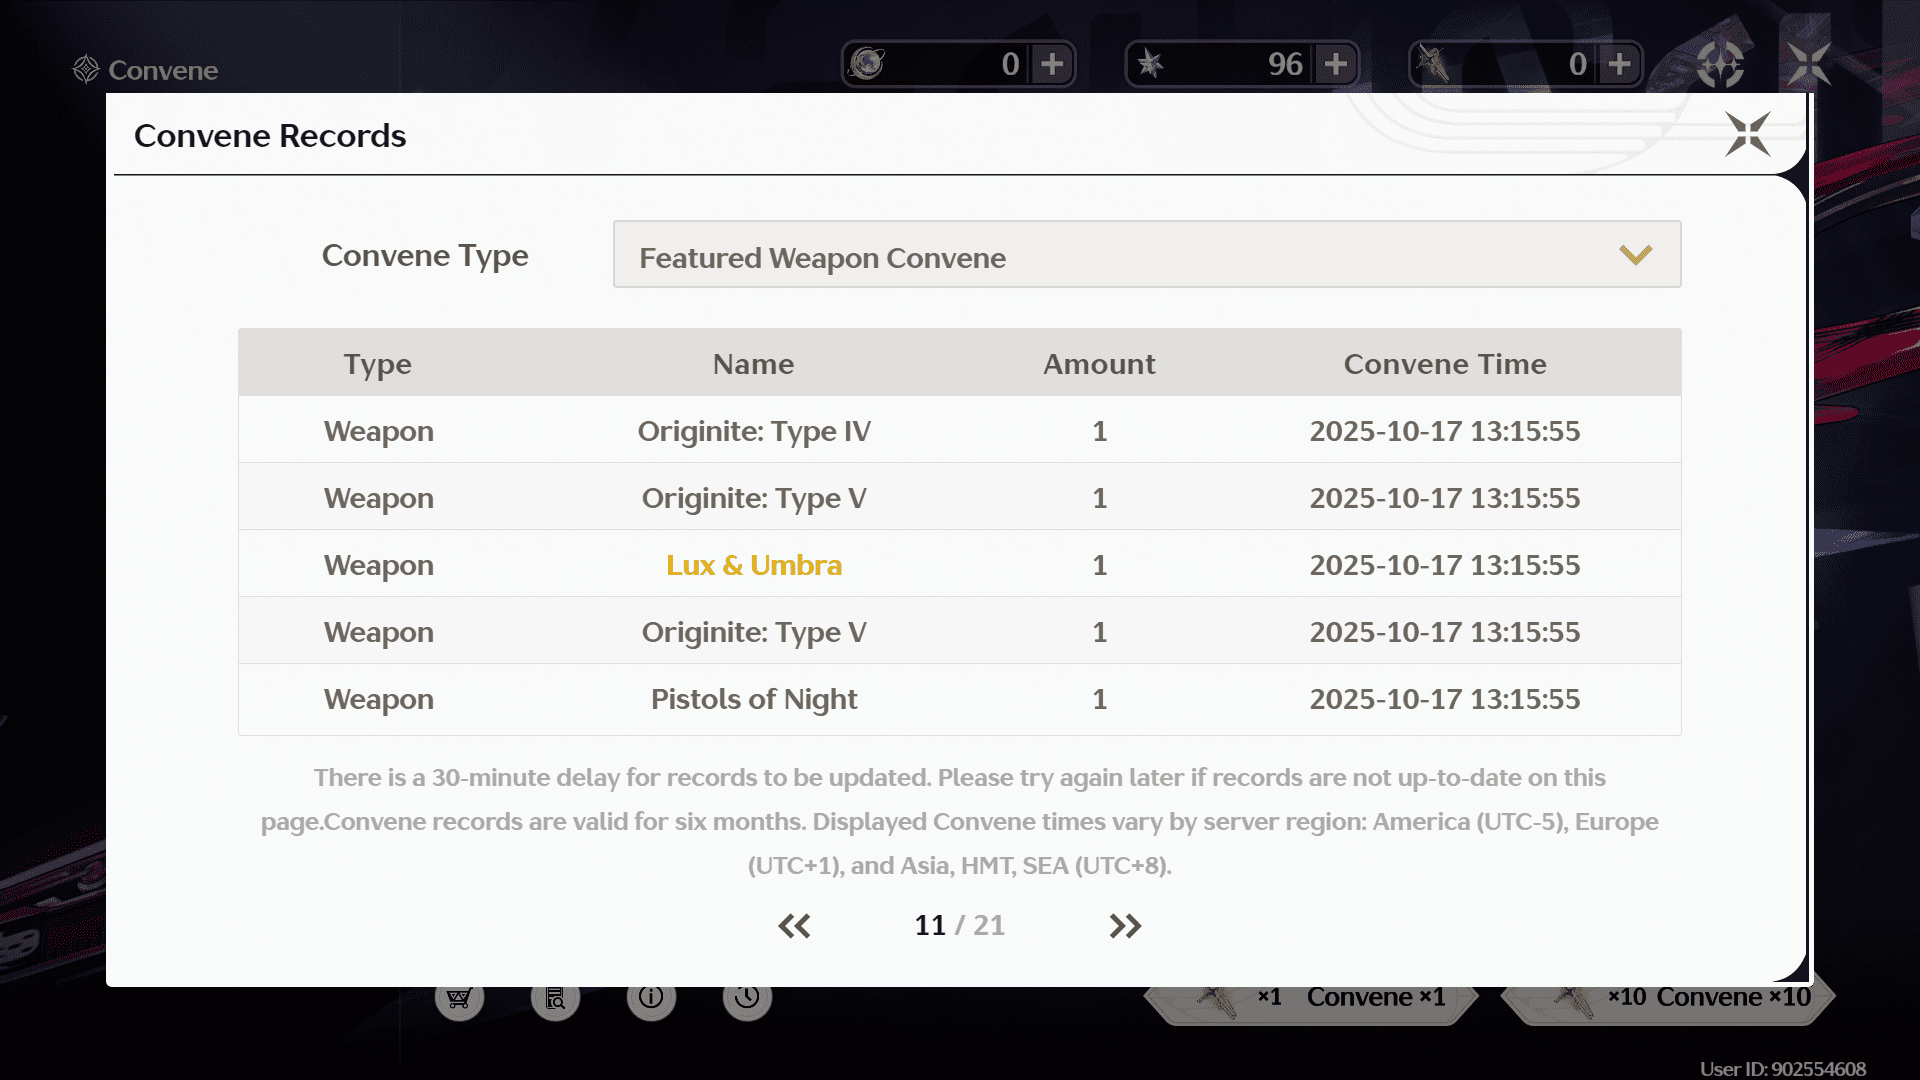Go to the previous records page
The image size is (1920, 1080).
[794, 926]
